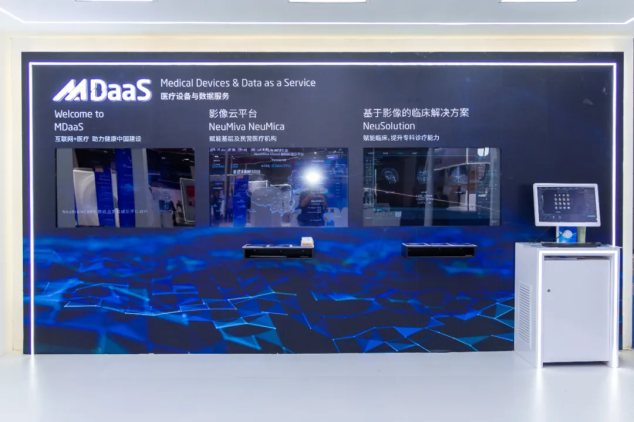The height and width of the screenshot is (422, 634).
Task: Click the '影像云平台' heading
Action: [232, 113]
